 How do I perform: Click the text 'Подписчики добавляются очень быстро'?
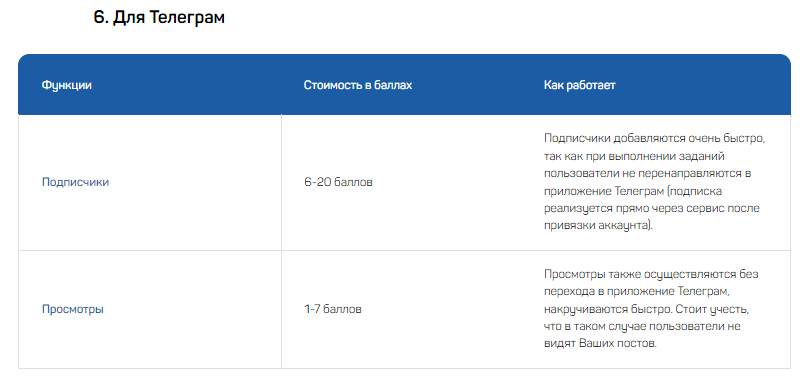(653, 139)
